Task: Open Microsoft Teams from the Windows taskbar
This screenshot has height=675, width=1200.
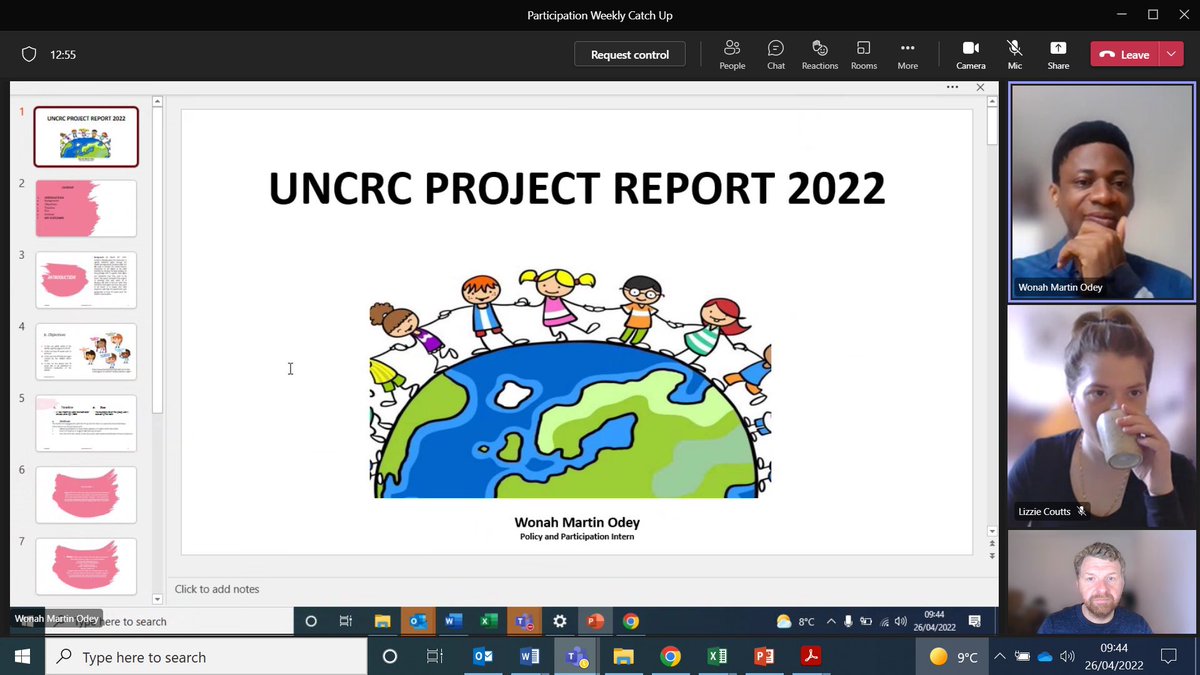Action: pyautogui.click(x=576, y=657)
